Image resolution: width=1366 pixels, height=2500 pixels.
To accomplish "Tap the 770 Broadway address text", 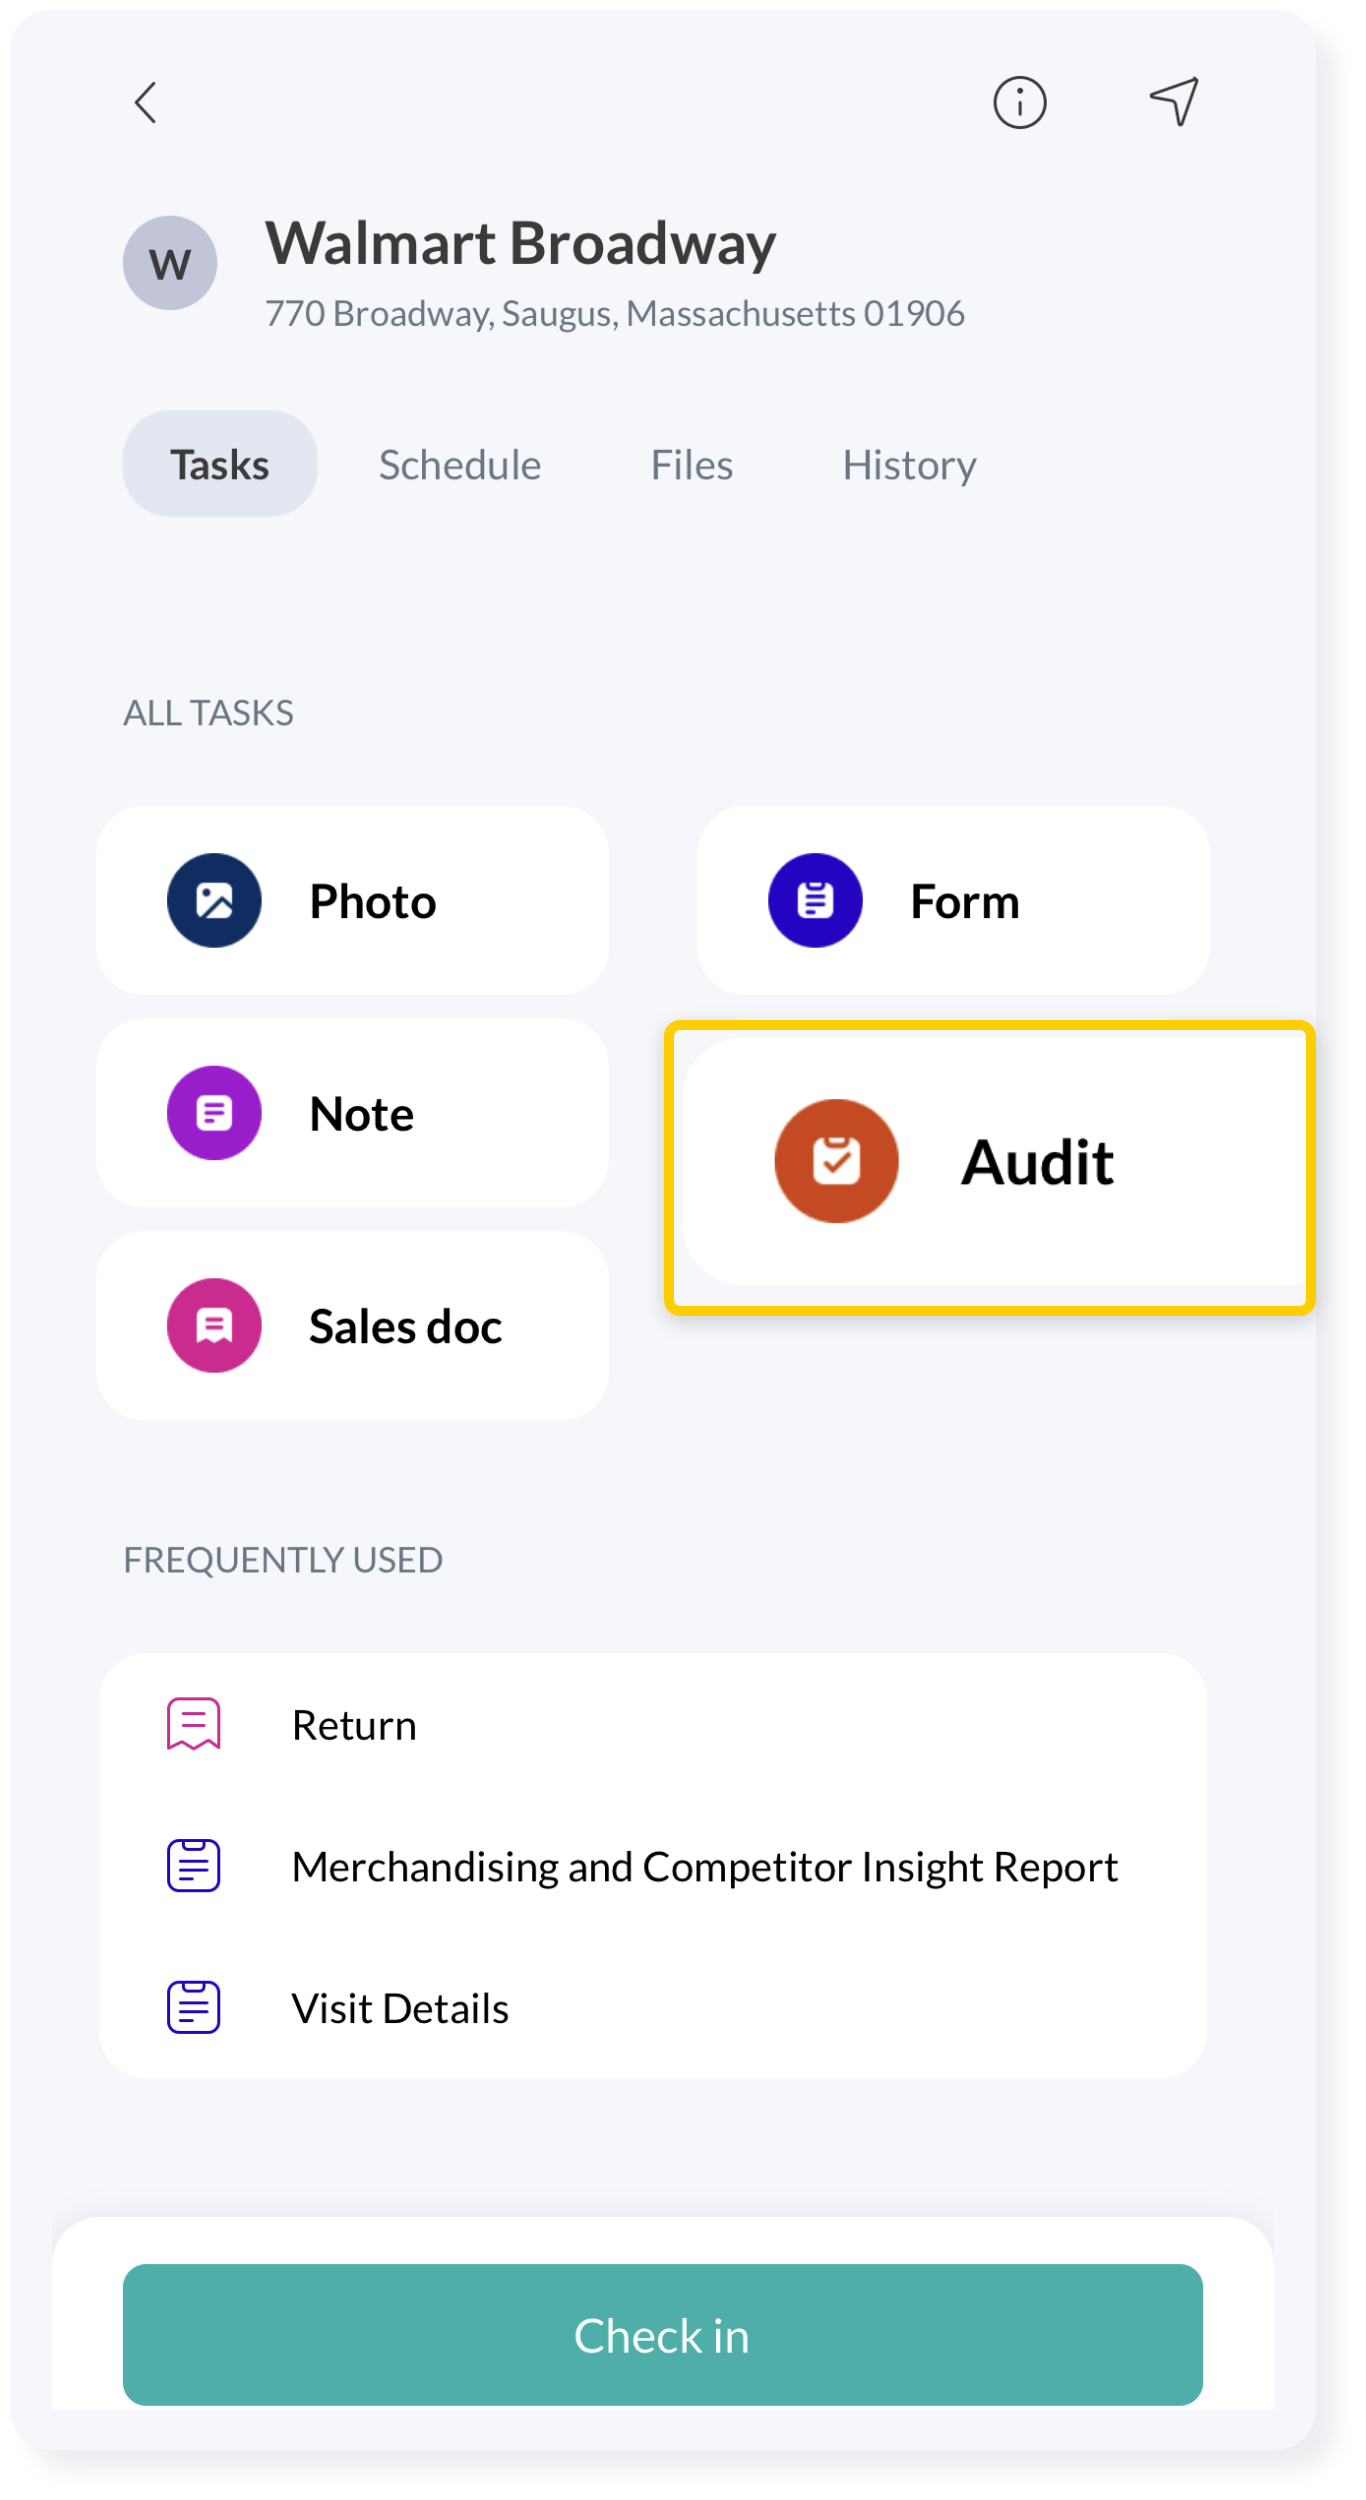I will (614, 314).
